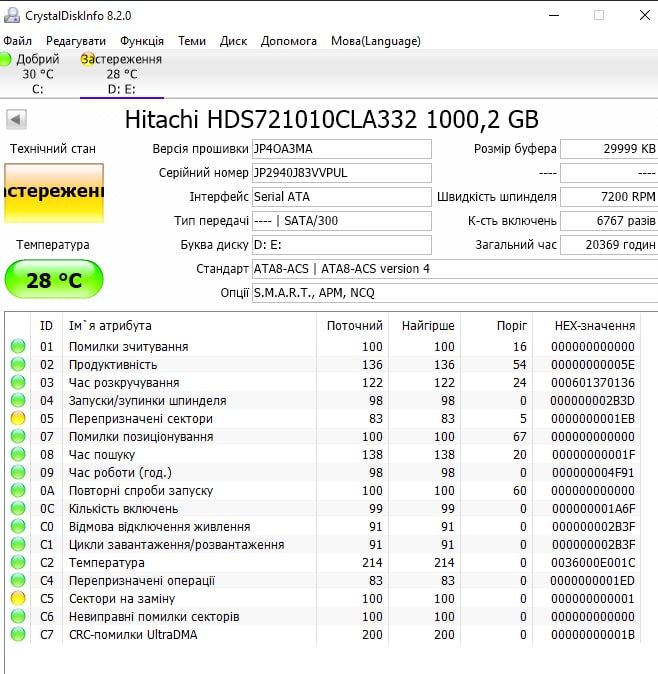
Task: Click green status icon for Час розкручування
Action: click(x=18, y=383)
